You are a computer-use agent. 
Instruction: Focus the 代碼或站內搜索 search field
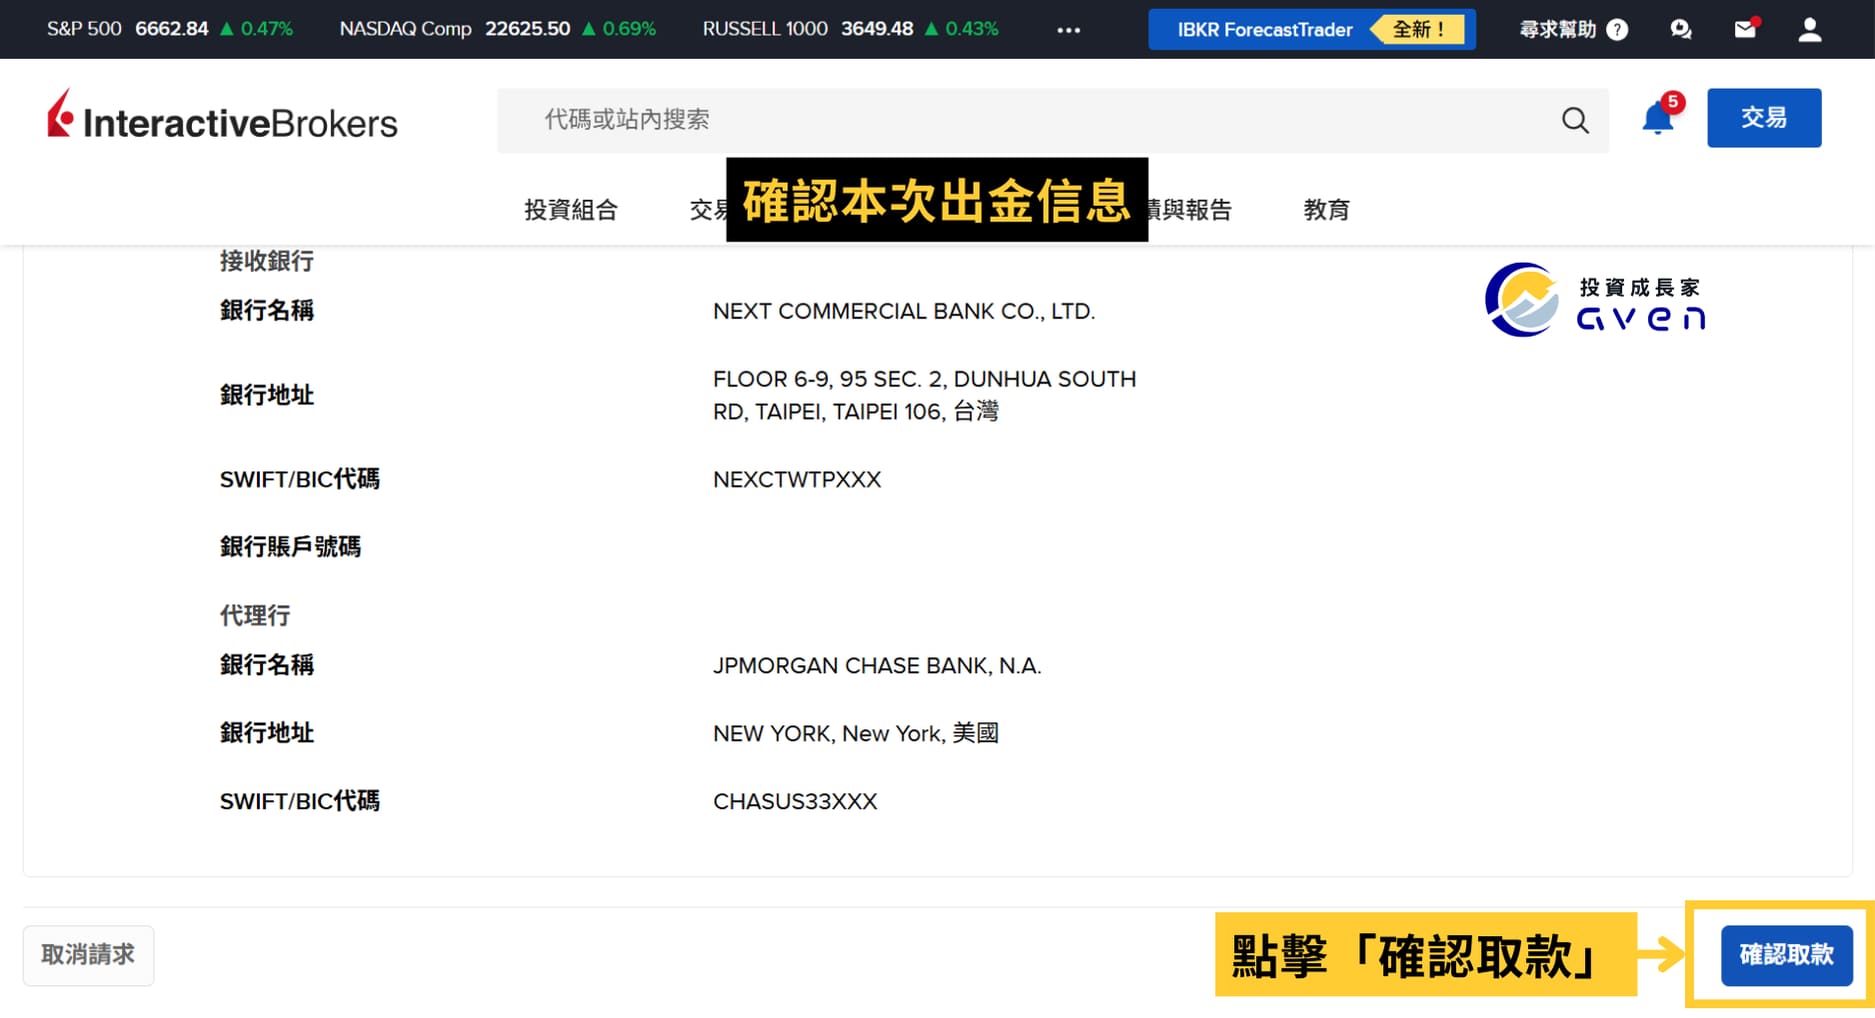tap(1020, 120)
